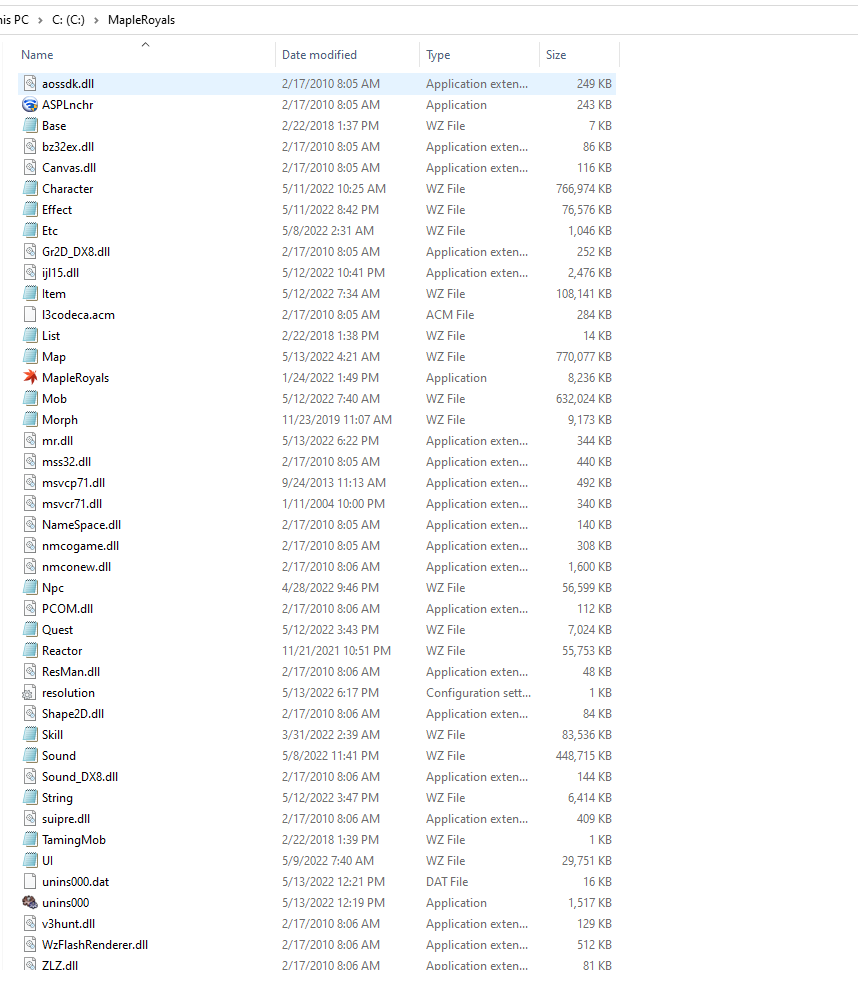The height and width of the screenshot is (988, 858).
Task: Click the ASPLnchr application icon
Action: (x=30, y=105)
